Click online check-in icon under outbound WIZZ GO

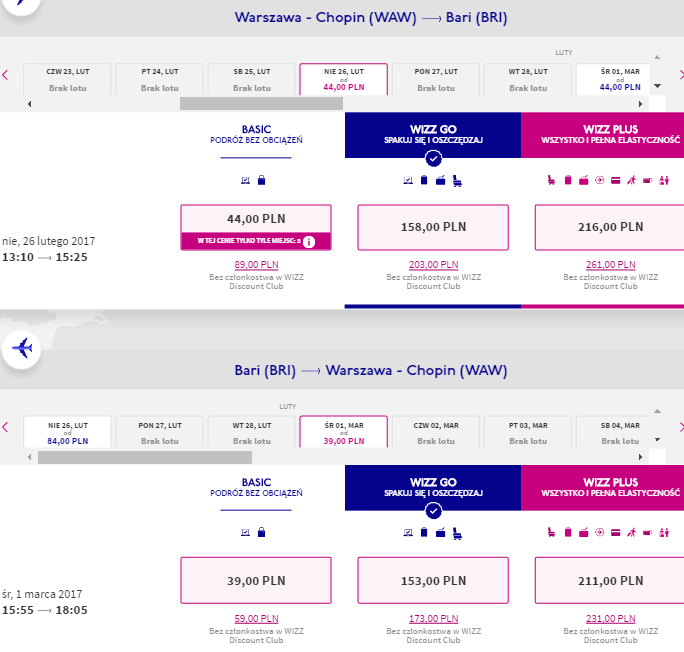pos(408,180)
